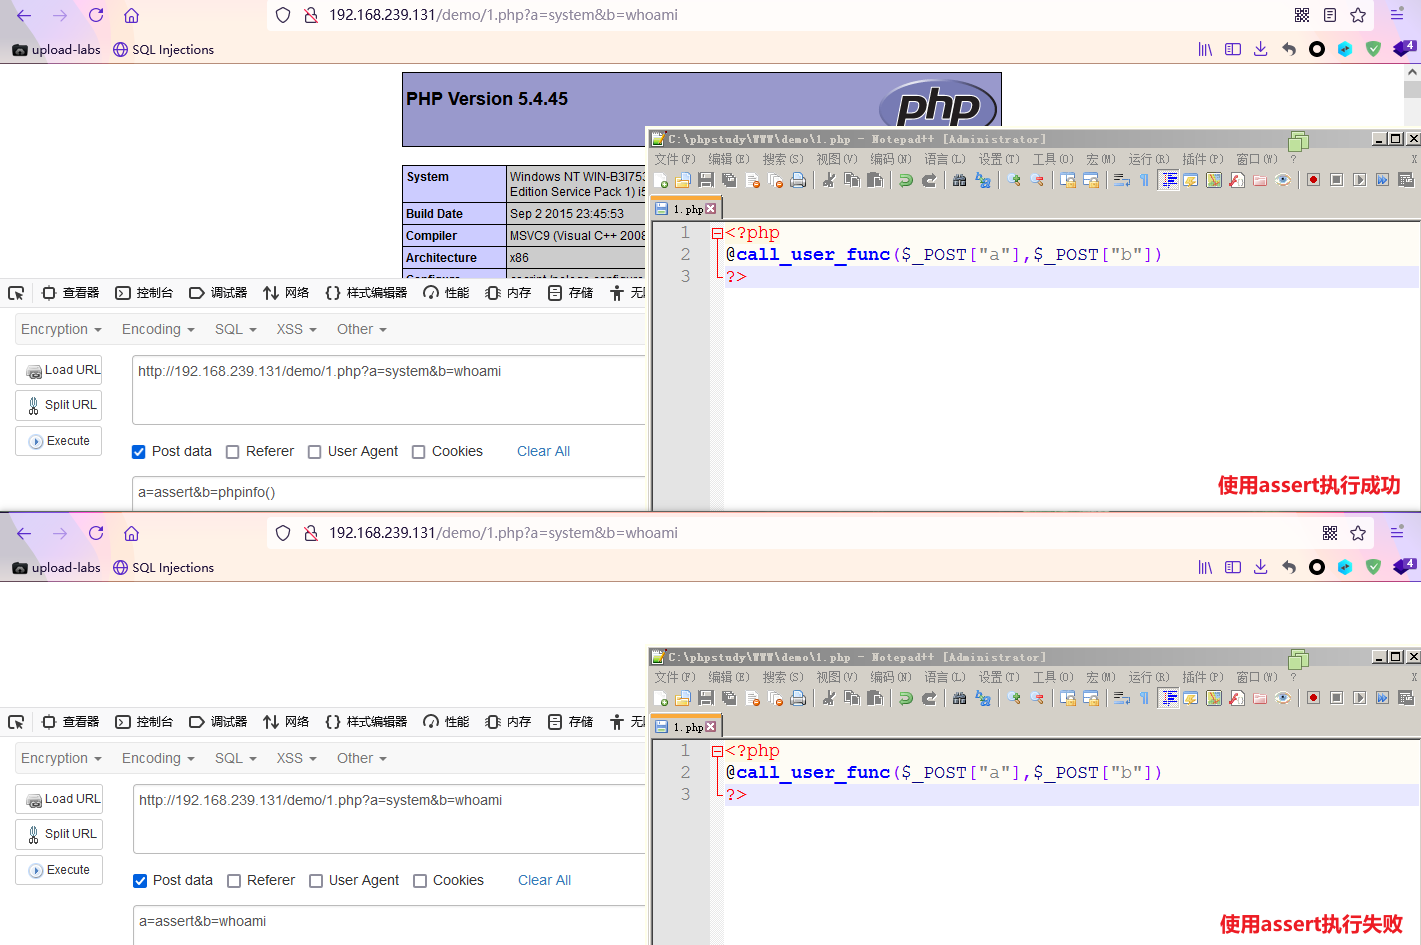1421x945 pixels.
Task: Focus URL textarea in lower HackBar
Action: (x=390, y=819)
